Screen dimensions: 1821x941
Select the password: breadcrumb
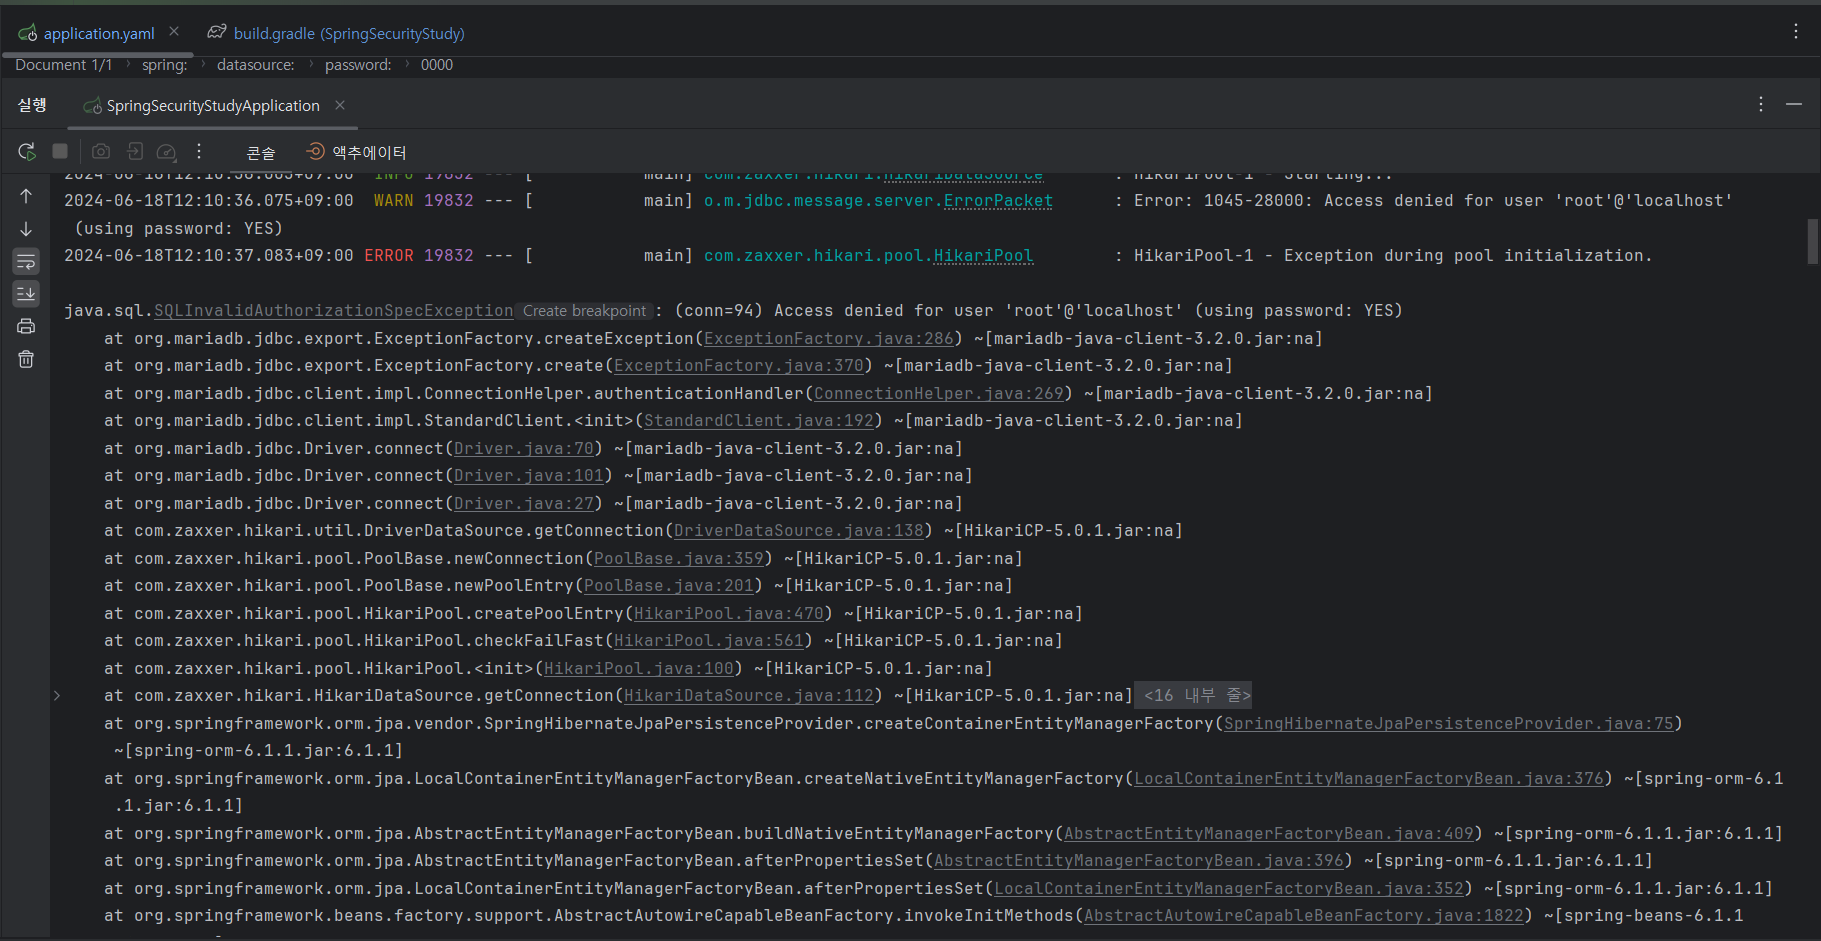358,65
